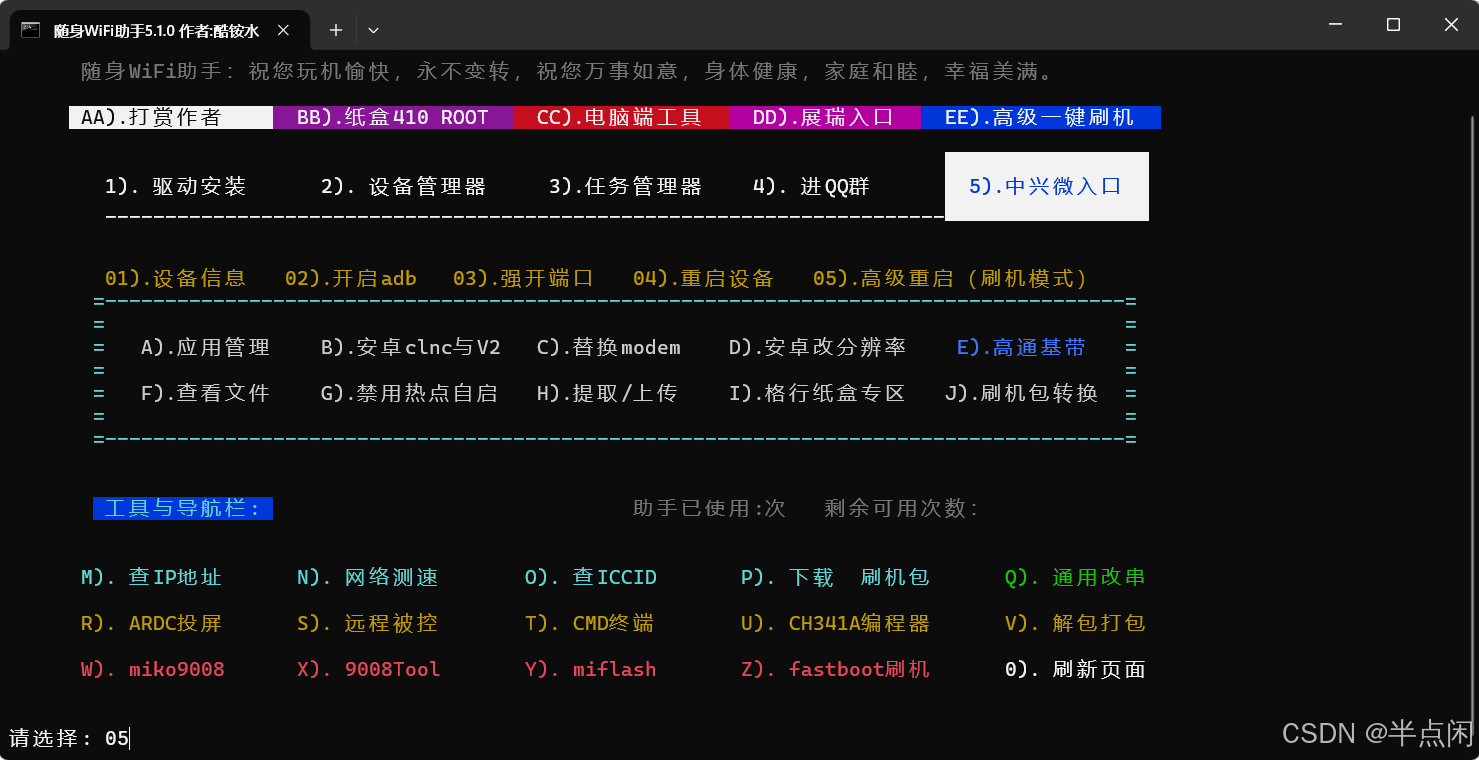This screenshot has width=1479, height=760.
Task: Select E).高通基带
Action: pyautogui.click(x=1021, y=347)
